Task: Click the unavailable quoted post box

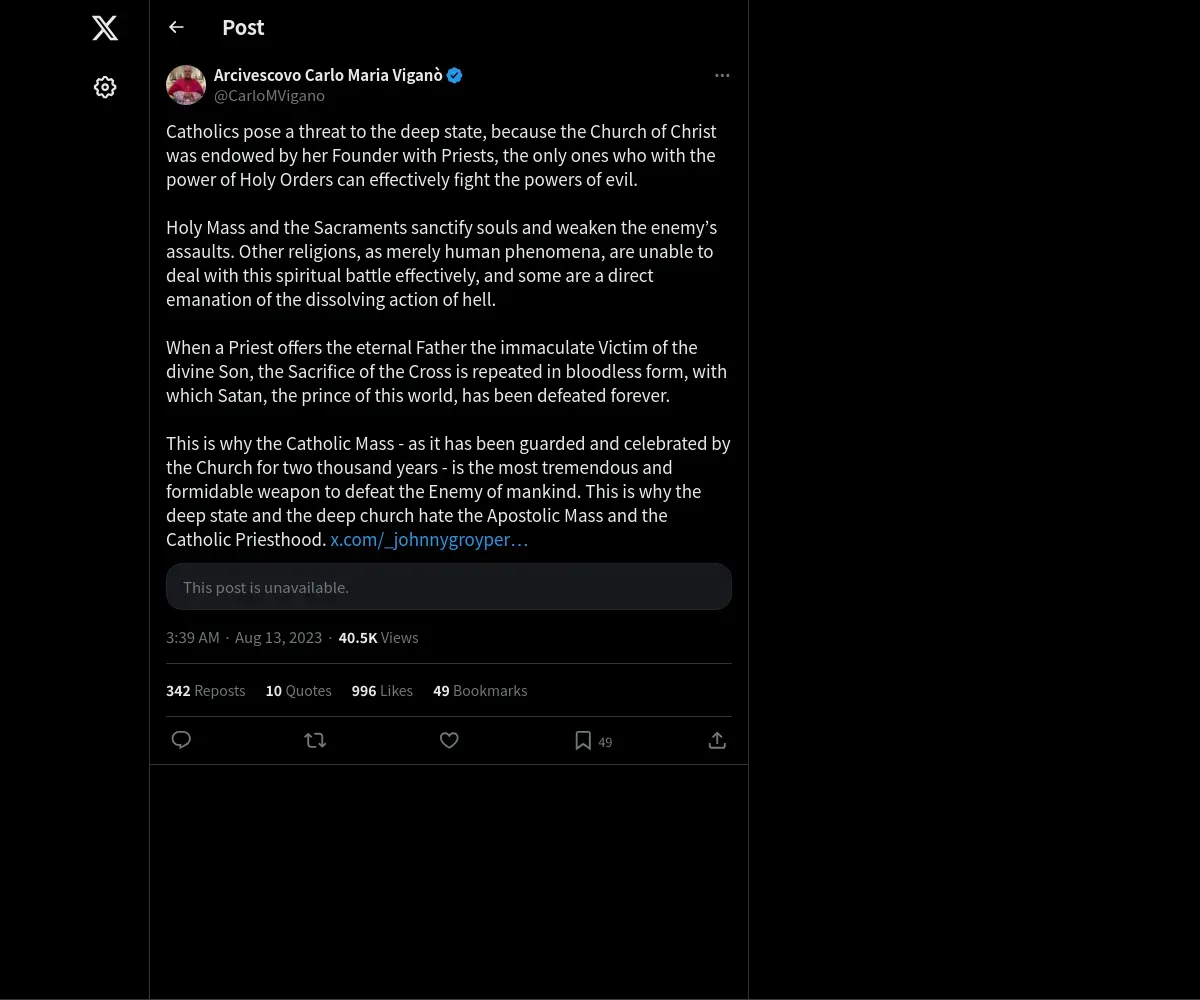Action: point(449,587)
